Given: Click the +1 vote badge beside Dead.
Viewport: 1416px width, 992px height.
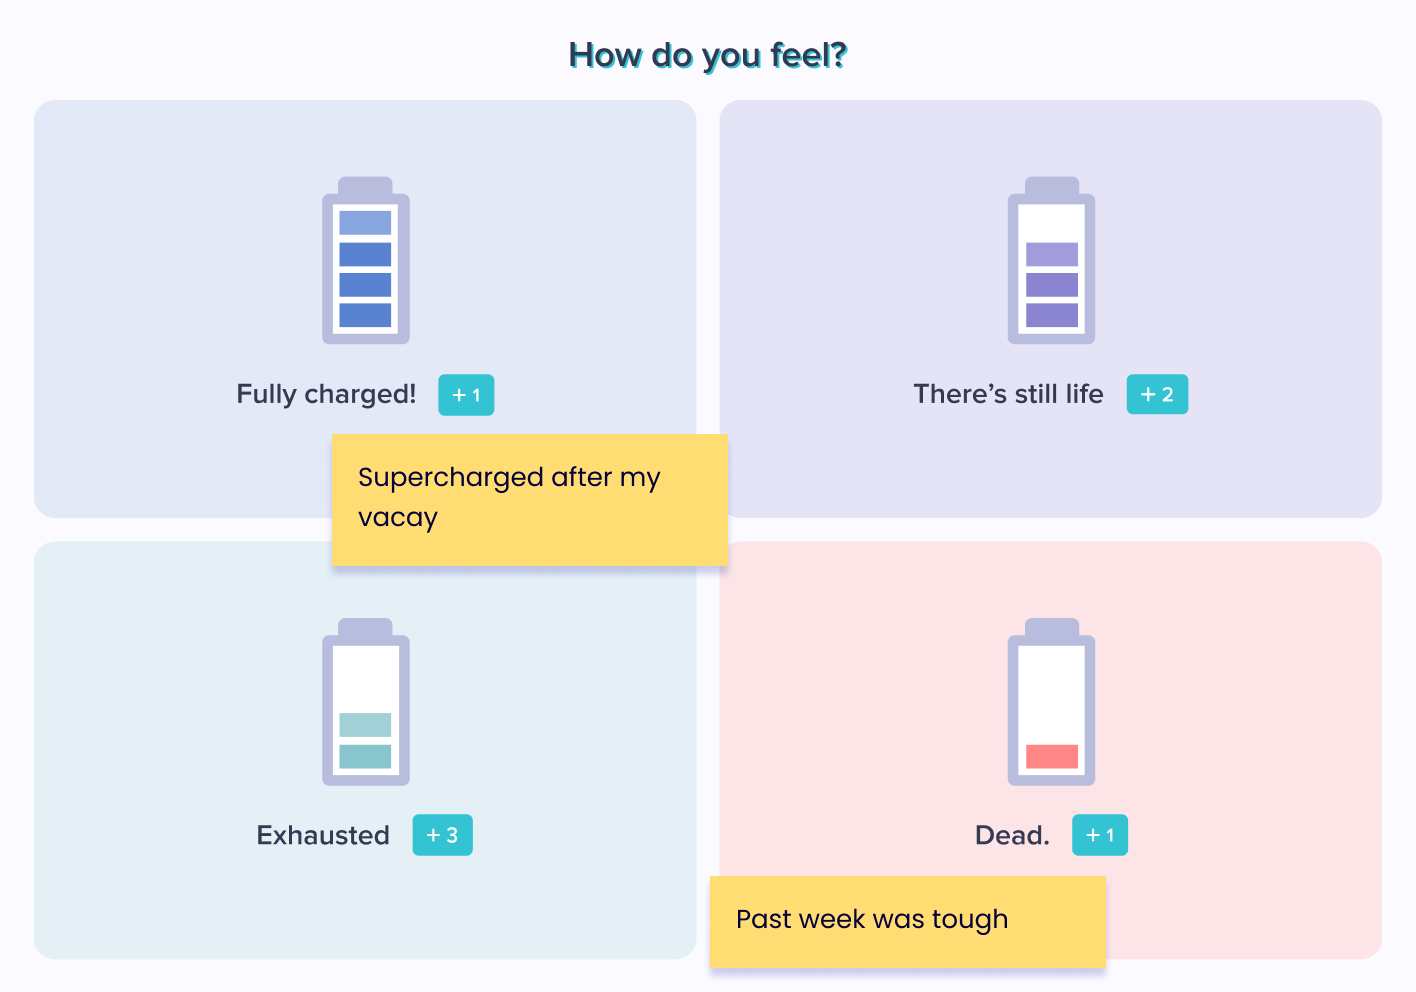Looking at the screenshot, I should click(1100, 835).
